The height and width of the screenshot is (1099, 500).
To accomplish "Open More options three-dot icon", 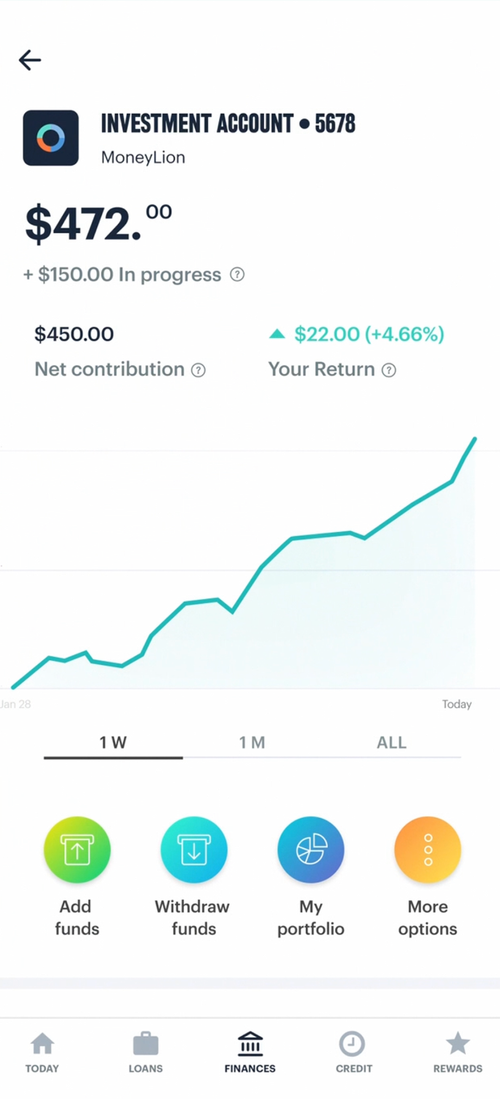I will [x=428, y=849].
